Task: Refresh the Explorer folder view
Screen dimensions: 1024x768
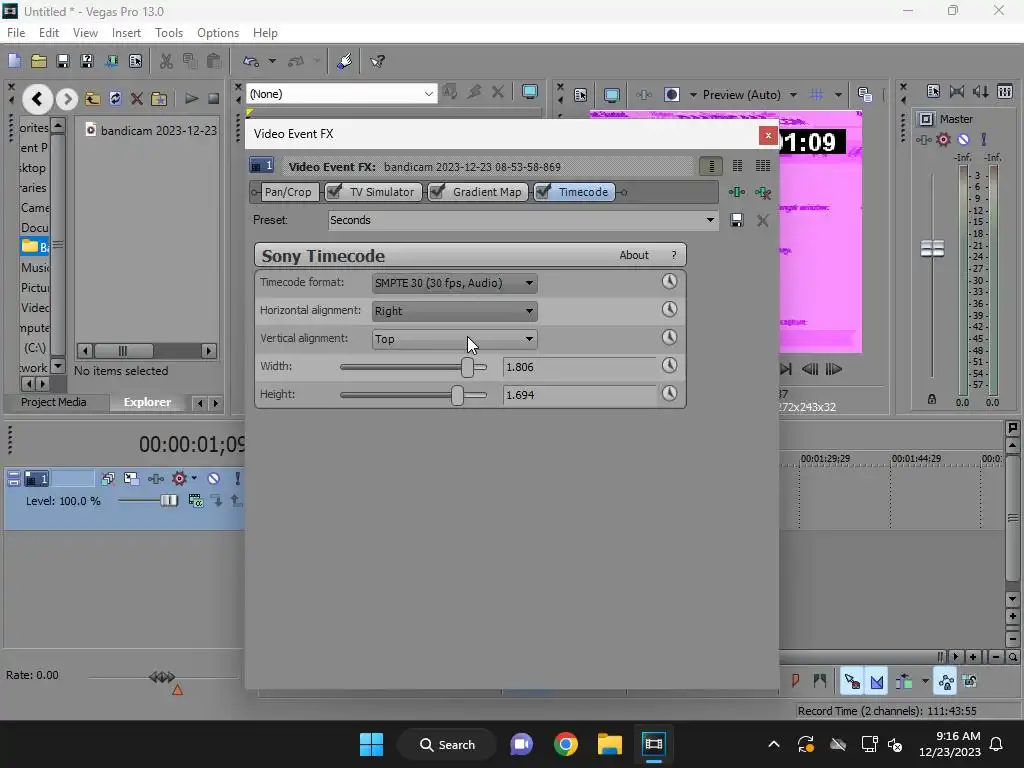Action: pos(115,99)
